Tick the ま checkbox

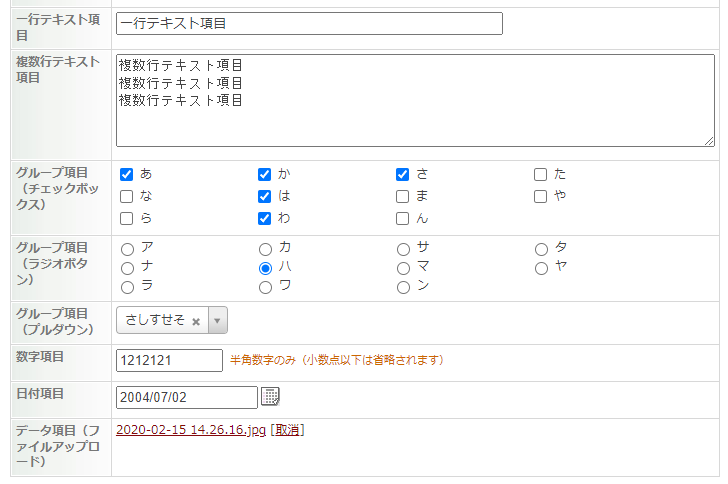point(403,196)
